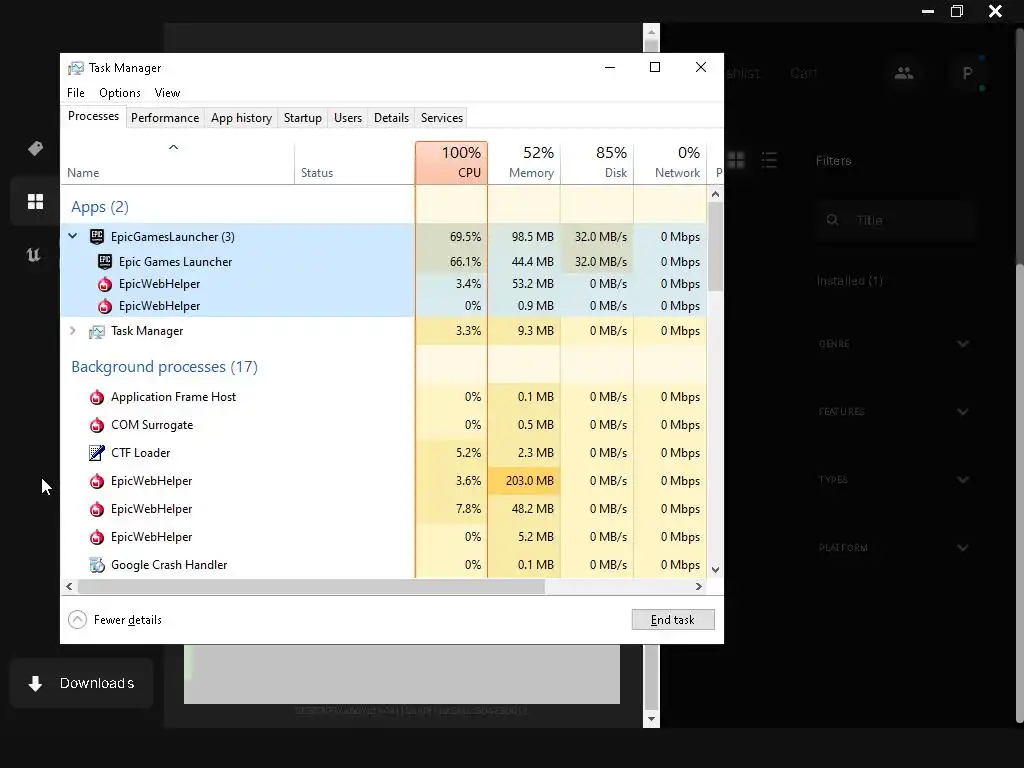The height and width of the screenshot is (768, 1024).
Task: Click Fewer details toggle
Action: (115, 620)
